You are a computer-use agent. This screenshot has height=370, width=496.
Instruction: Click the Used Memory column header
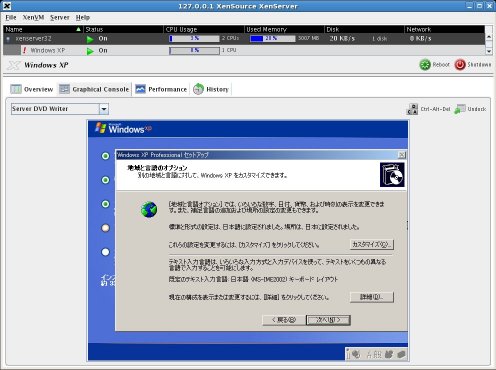284,29
